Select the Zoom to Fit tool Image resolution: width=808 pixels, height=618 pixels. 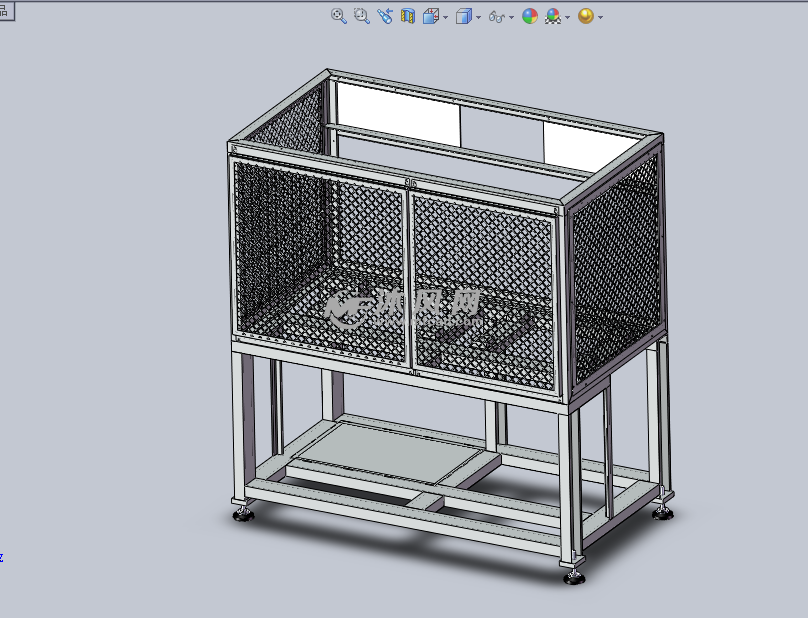(337, 14)
